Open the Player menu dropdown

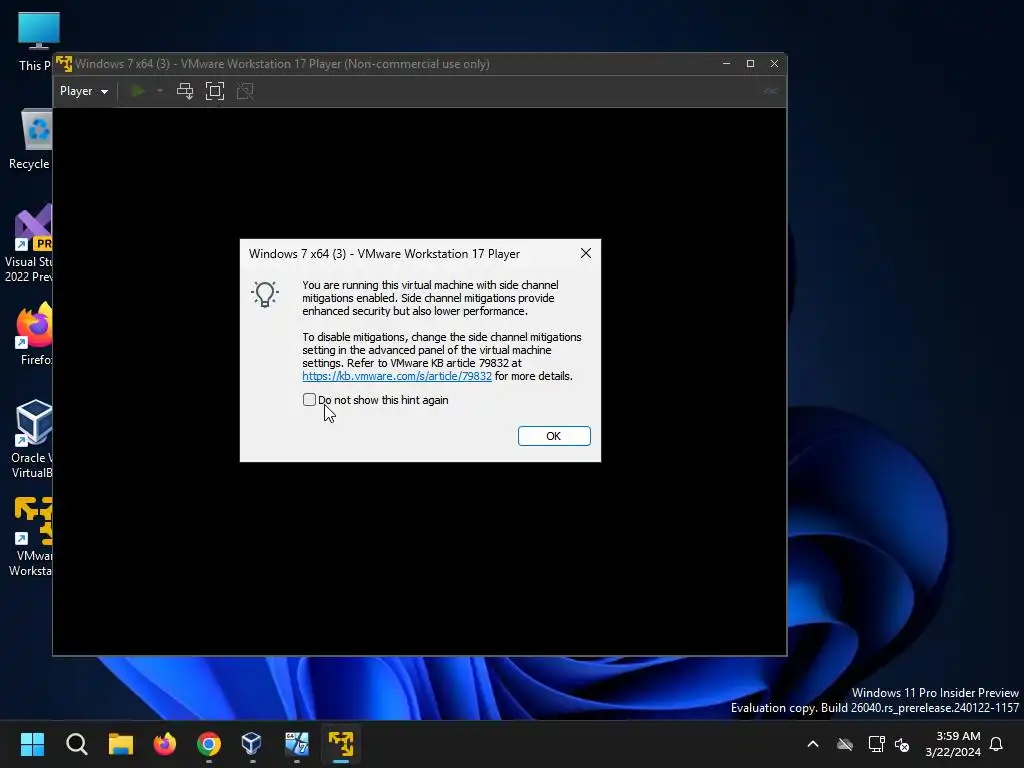pyautogui.click(x=84, y=91)
